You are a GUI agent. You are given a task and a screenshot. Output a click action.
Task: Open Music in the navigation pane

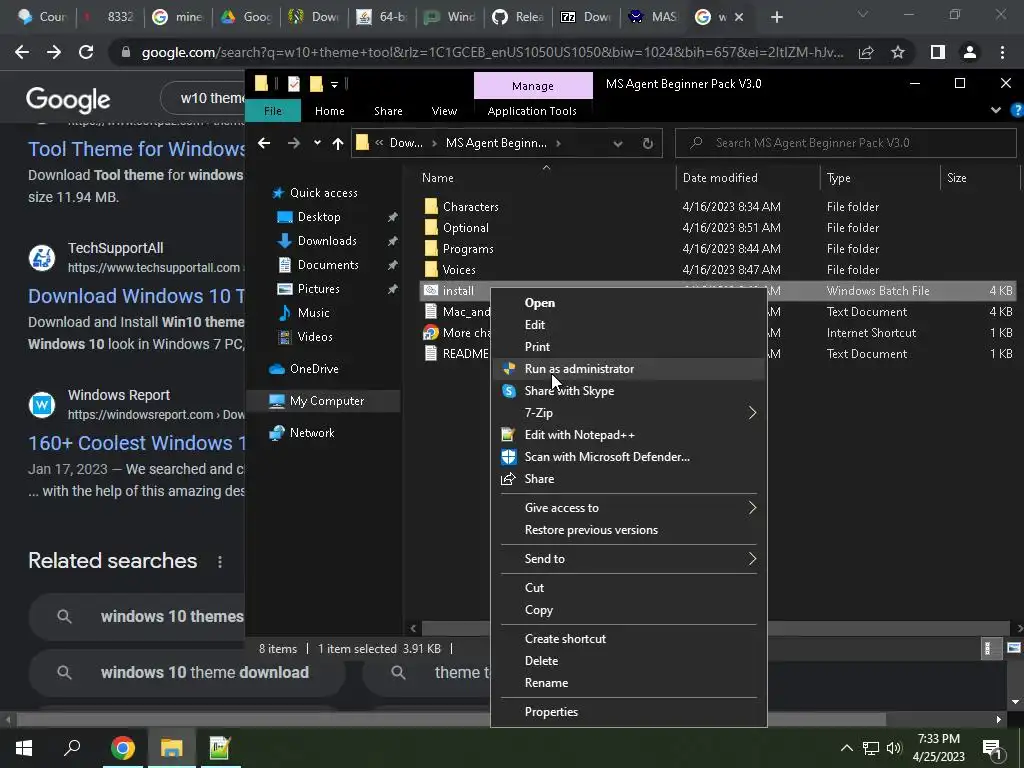pyautogui.click(x=313, y=313)
